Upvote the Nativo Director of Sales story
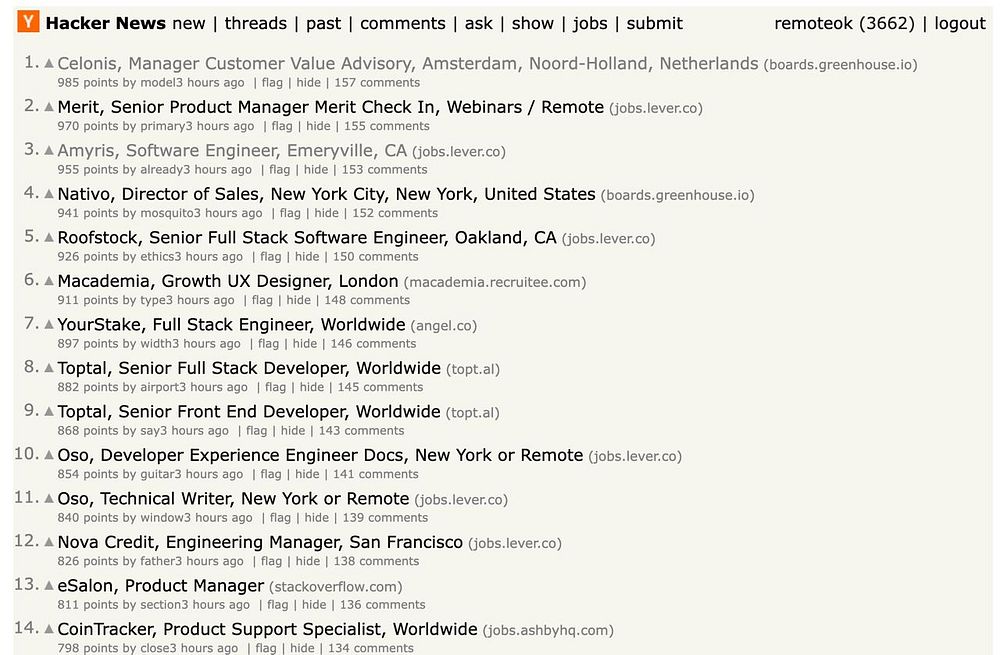 (x=49, y=194)
